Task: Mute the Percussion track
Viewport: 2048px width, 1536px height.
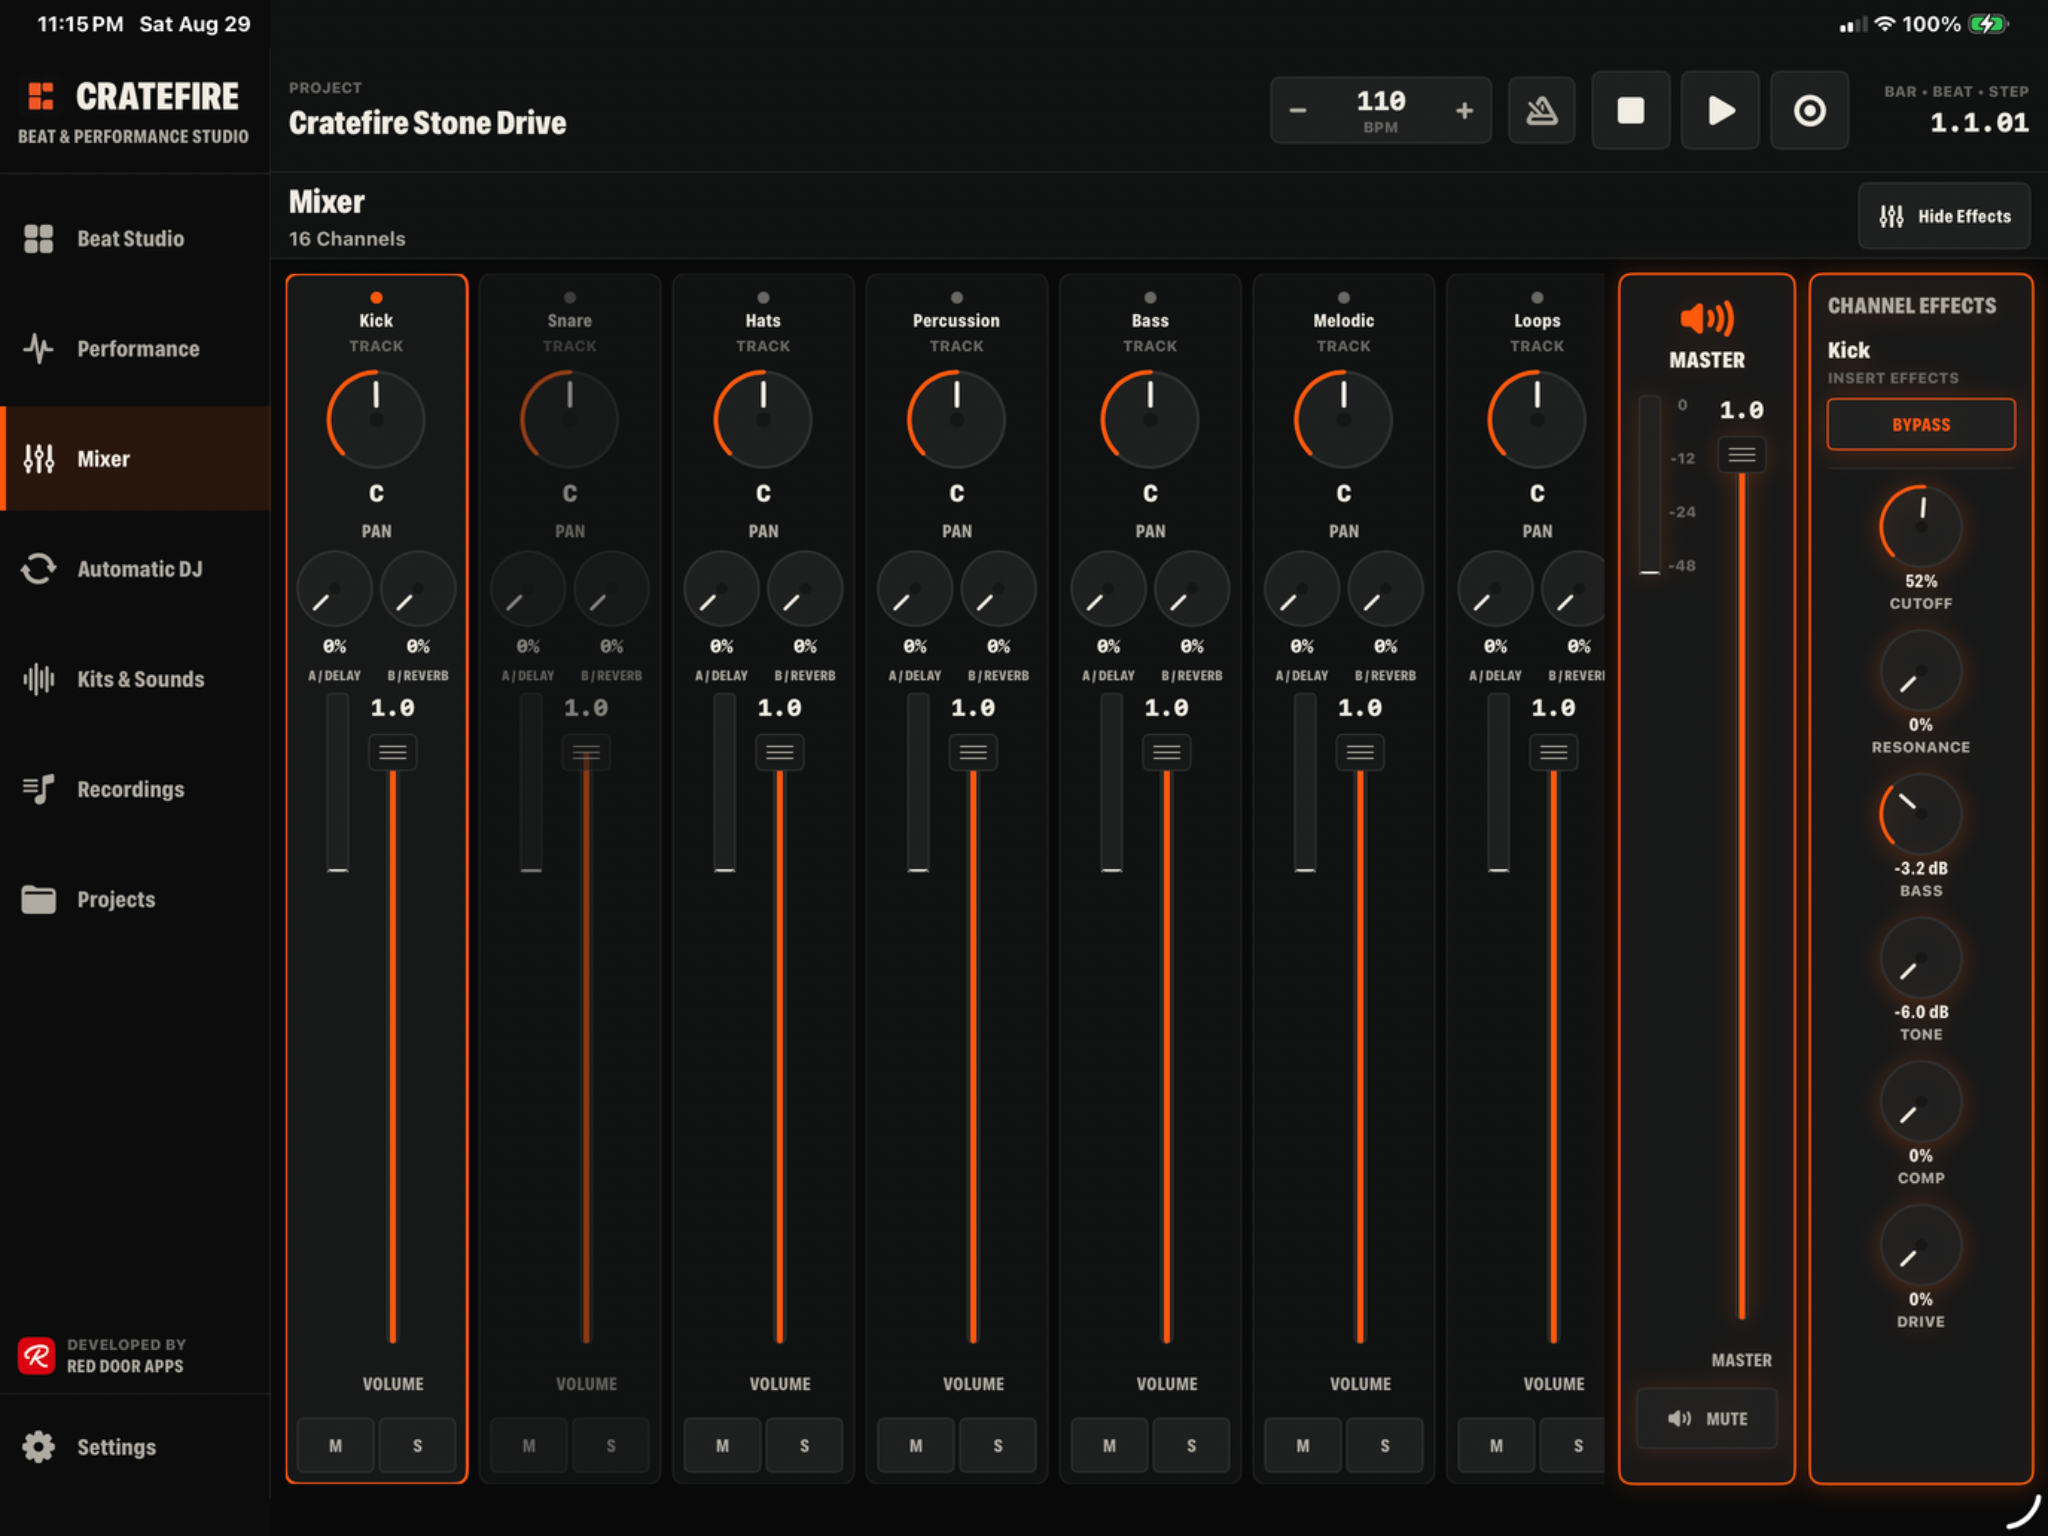Action: pos(916,1445)
